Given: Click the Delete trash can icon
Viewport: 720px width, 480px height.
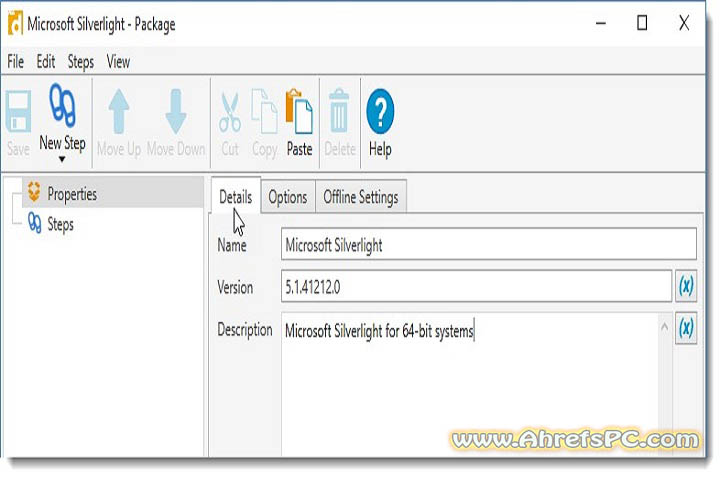Looking at the screenshot, I should tap(339, 111).
